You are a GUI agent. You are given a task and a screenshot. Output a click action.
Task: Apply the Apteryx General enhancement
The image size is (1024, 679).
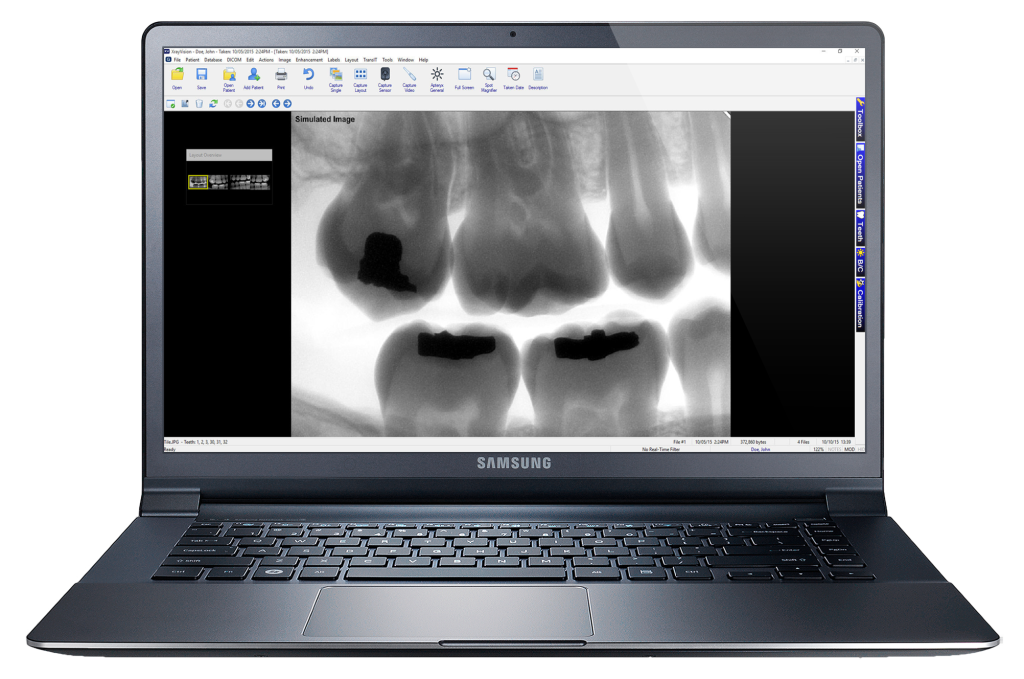[437, 76]
